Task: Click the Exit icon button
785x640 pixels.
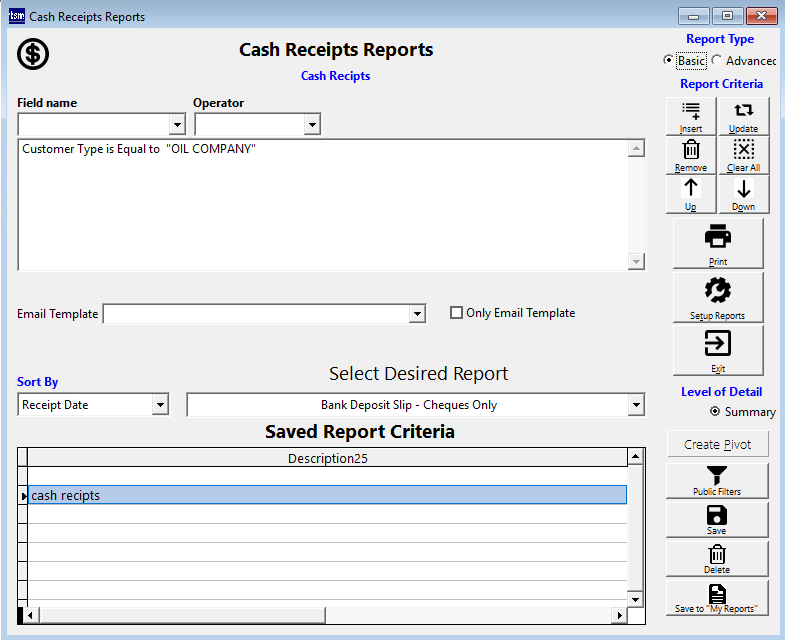Action: coord(717,350)
